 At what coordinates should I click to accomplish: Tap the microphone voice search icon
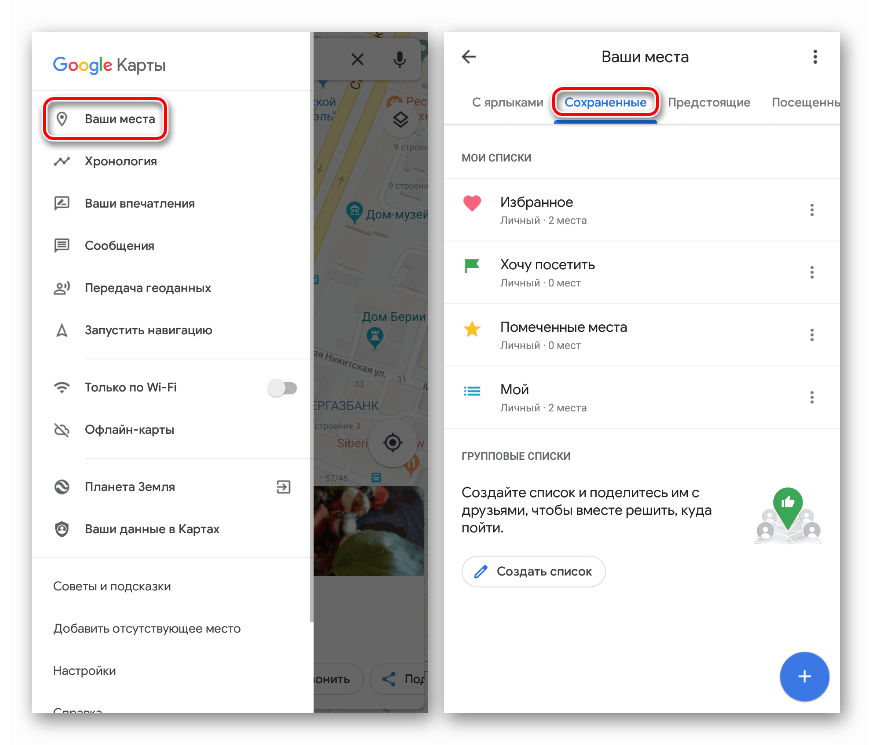tap(399, 59)
